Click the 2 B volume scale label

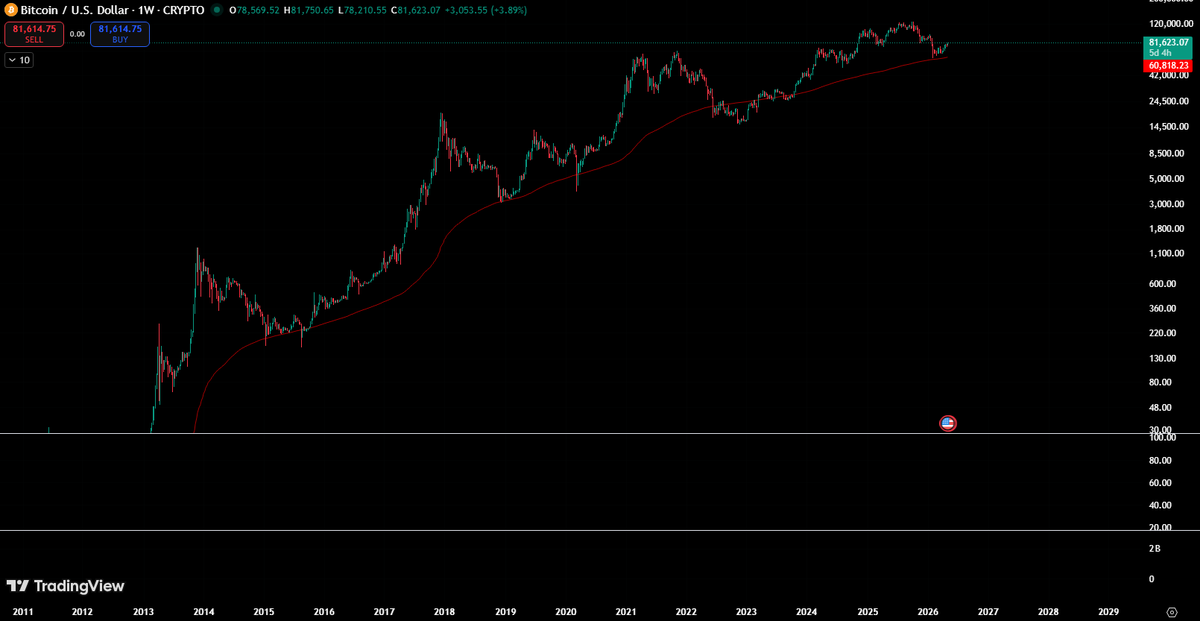click(x=1155, y=549)
